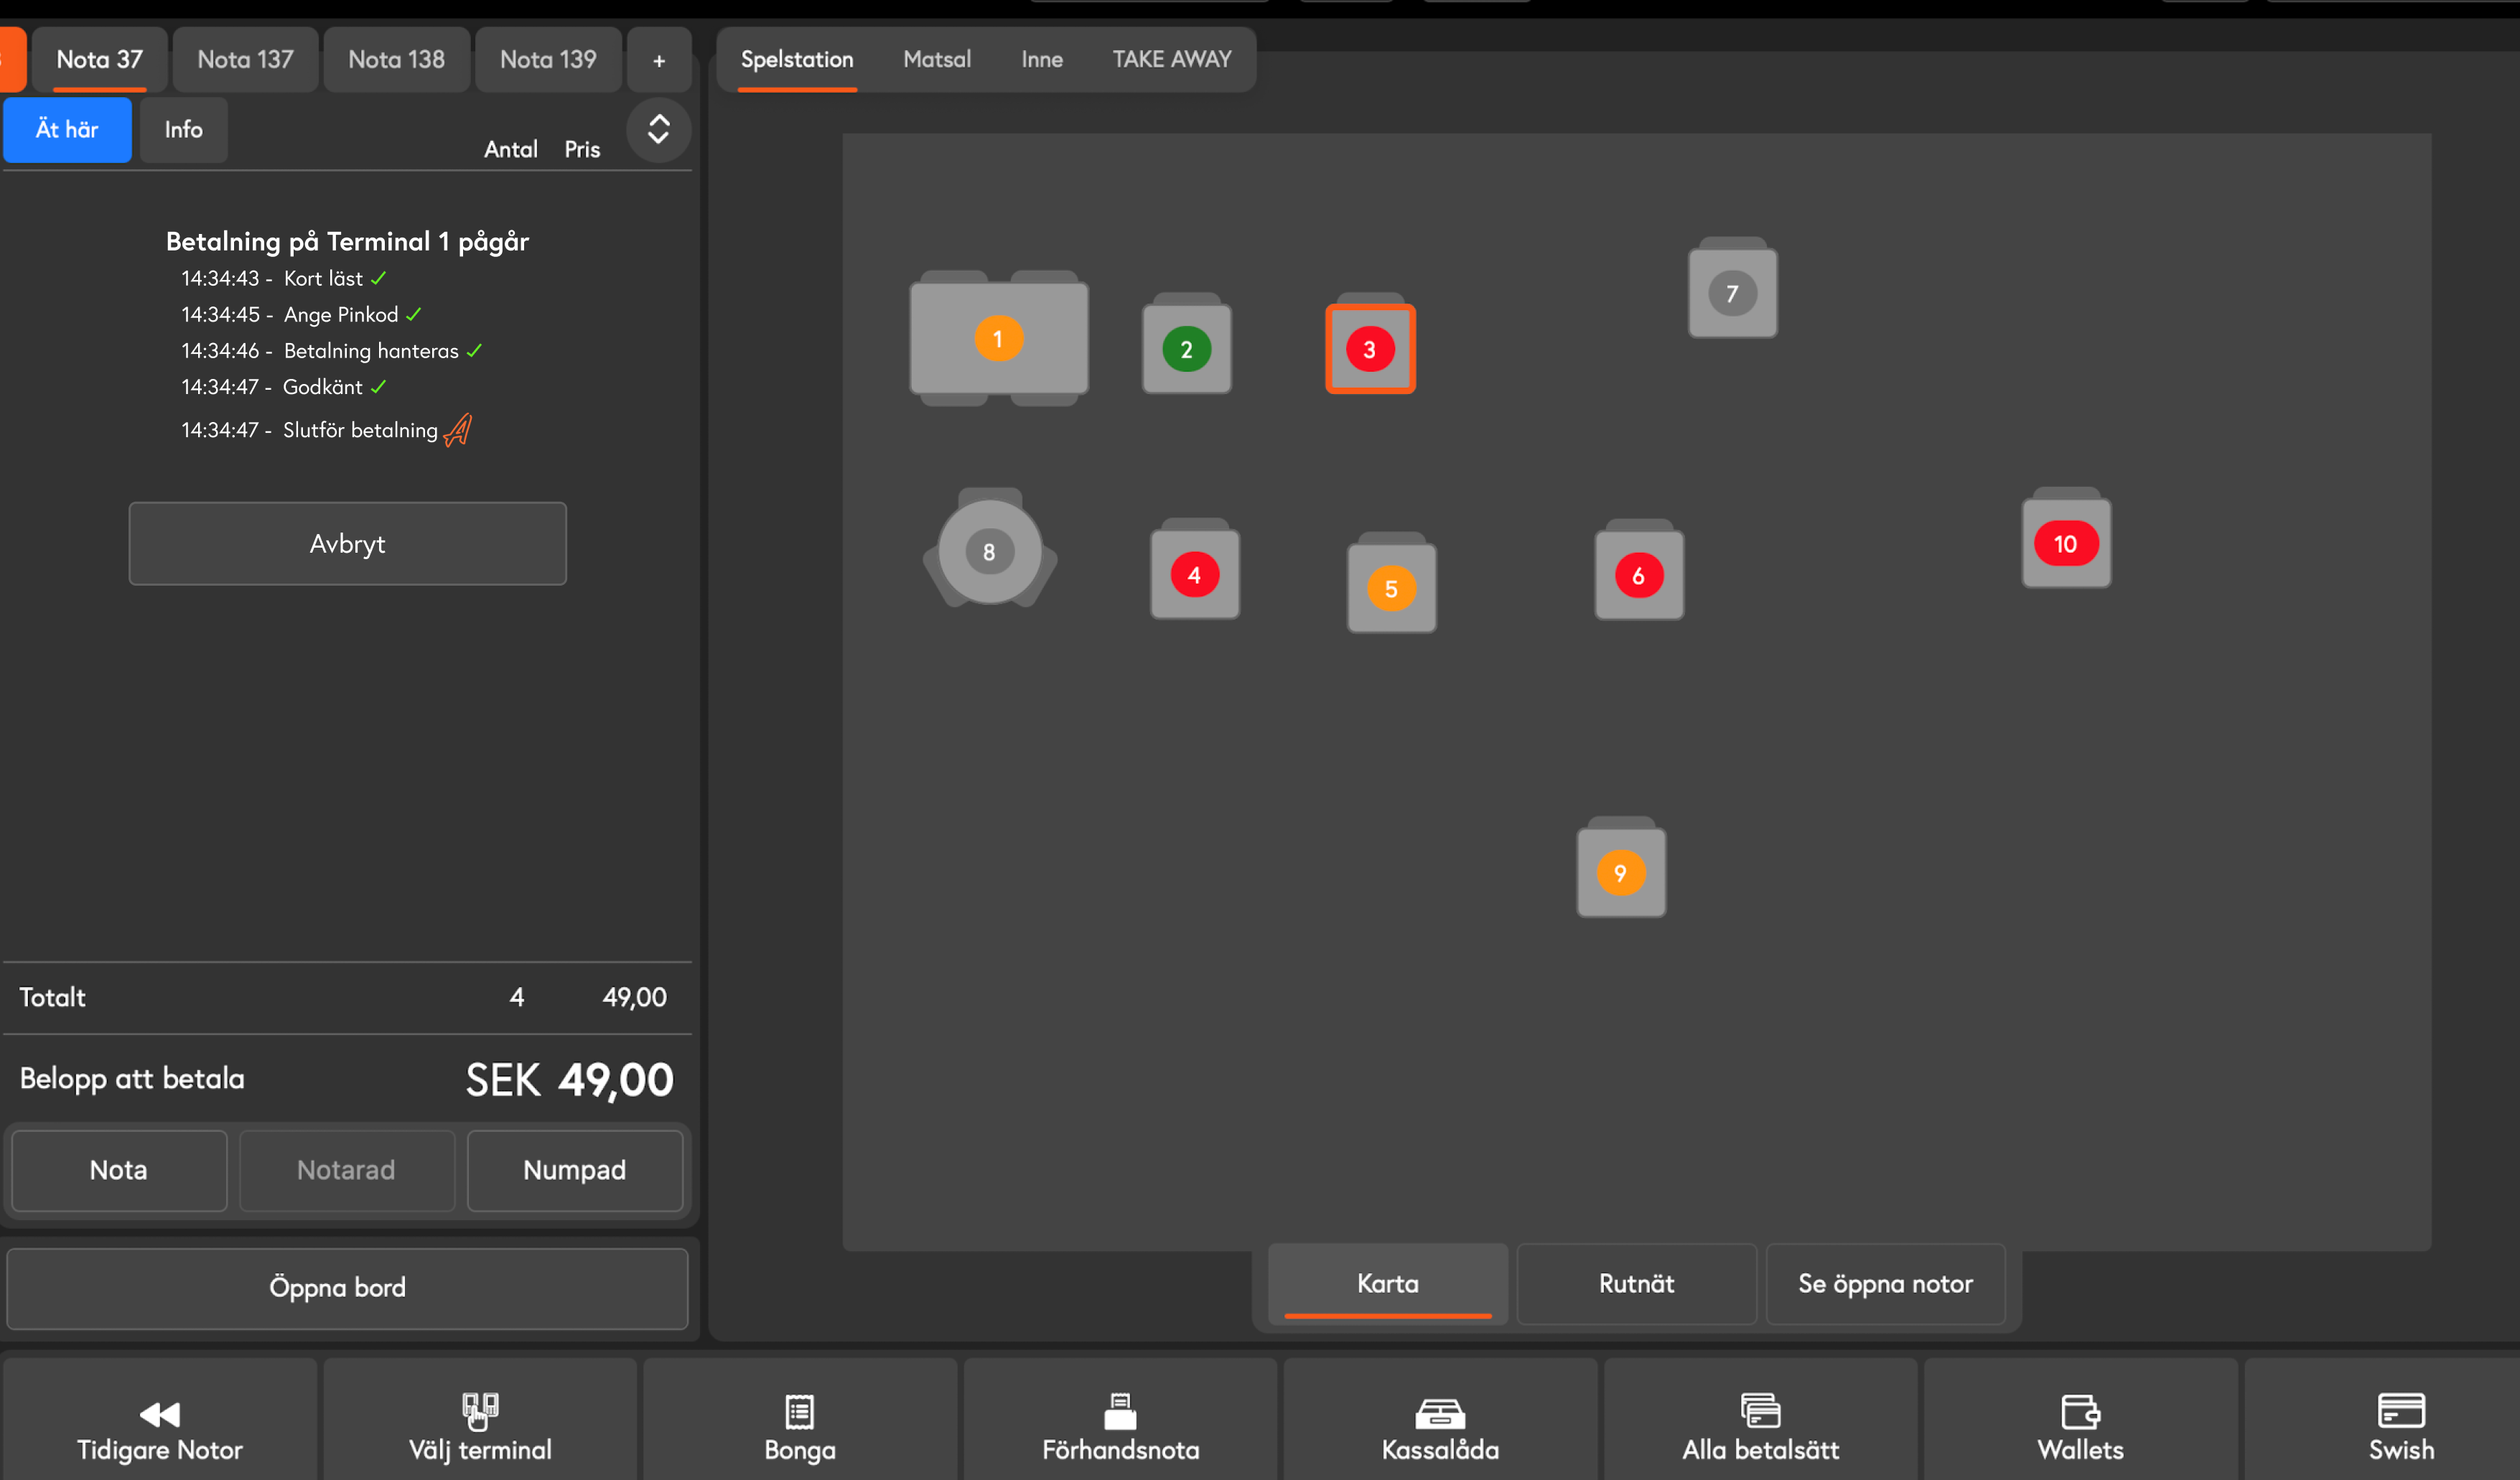Image resolution: width=2520 pixels, height=1480 pixels.
Task: Switch map view to Rutnät
Action: pyautogui.click(x=1636, y=1284)
